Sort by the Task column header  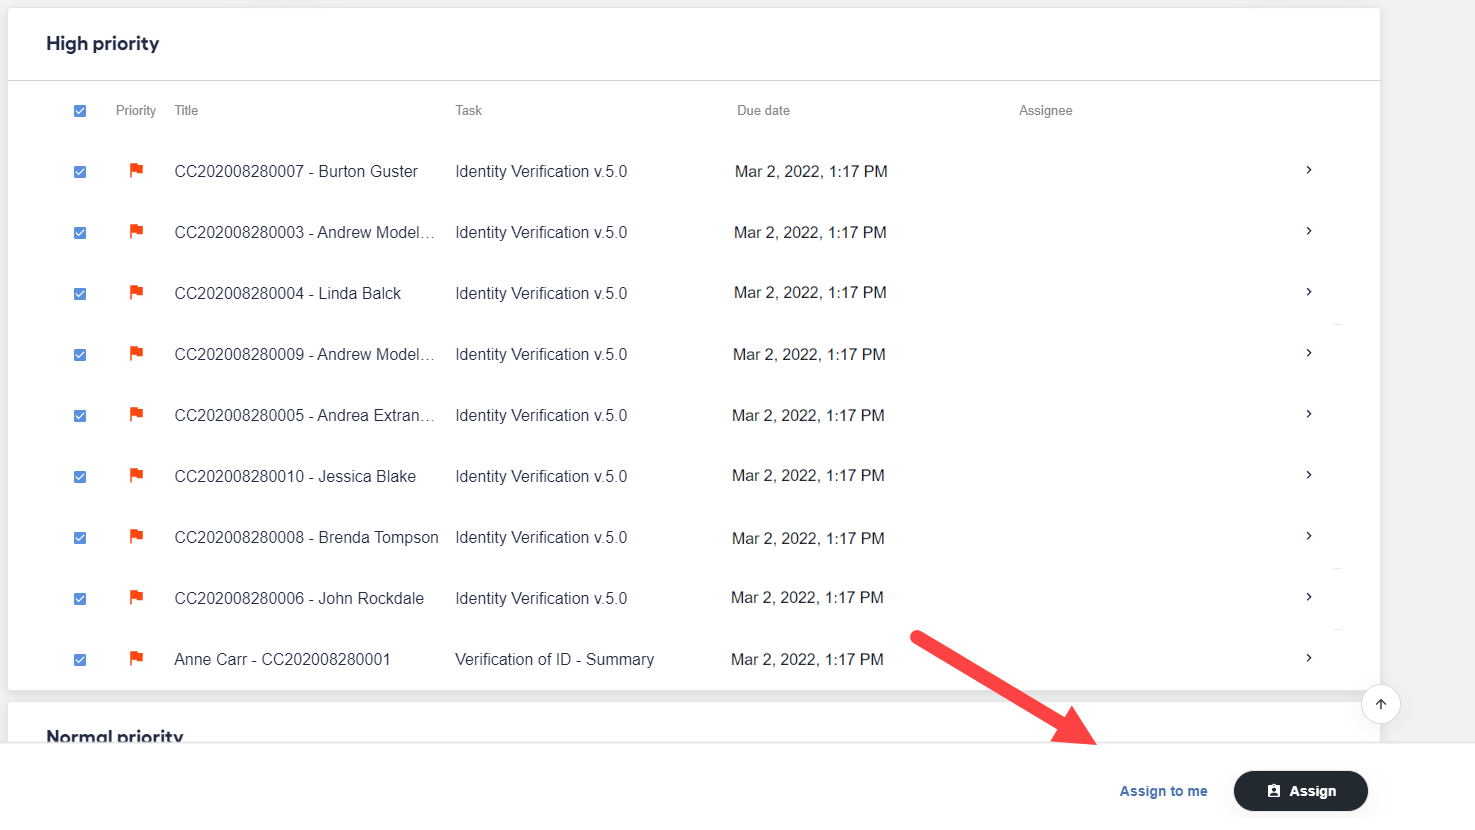click(x=468, y=111)
